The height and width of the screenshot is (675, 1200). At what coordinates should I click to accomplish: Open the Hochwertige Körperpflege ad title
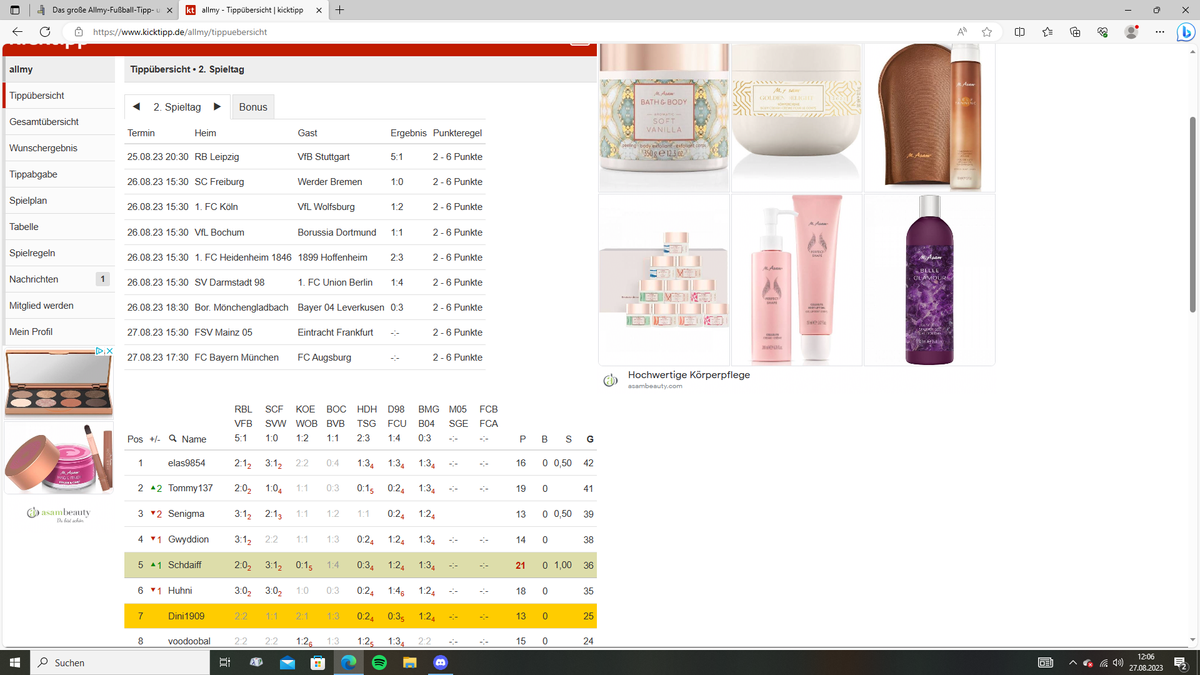click(689, 375)
